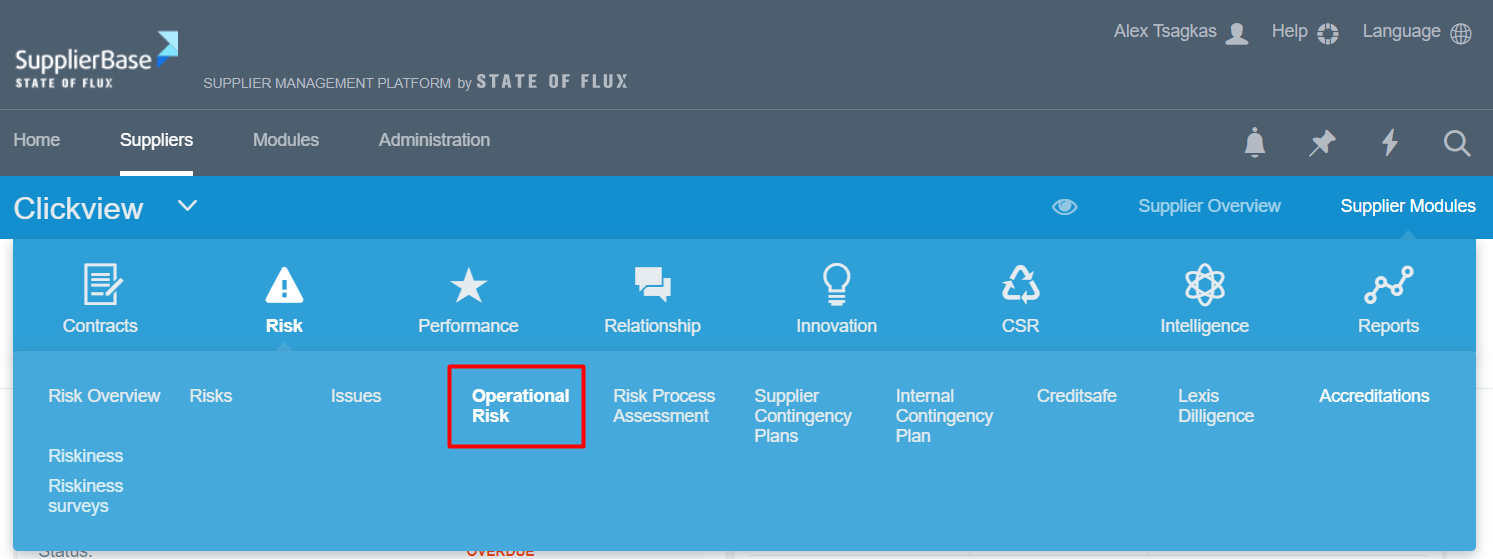The width and height of the screenshot is (1493, 559).
Task: Toggle the eye watch icon
Action: [x=1065, y=207]
